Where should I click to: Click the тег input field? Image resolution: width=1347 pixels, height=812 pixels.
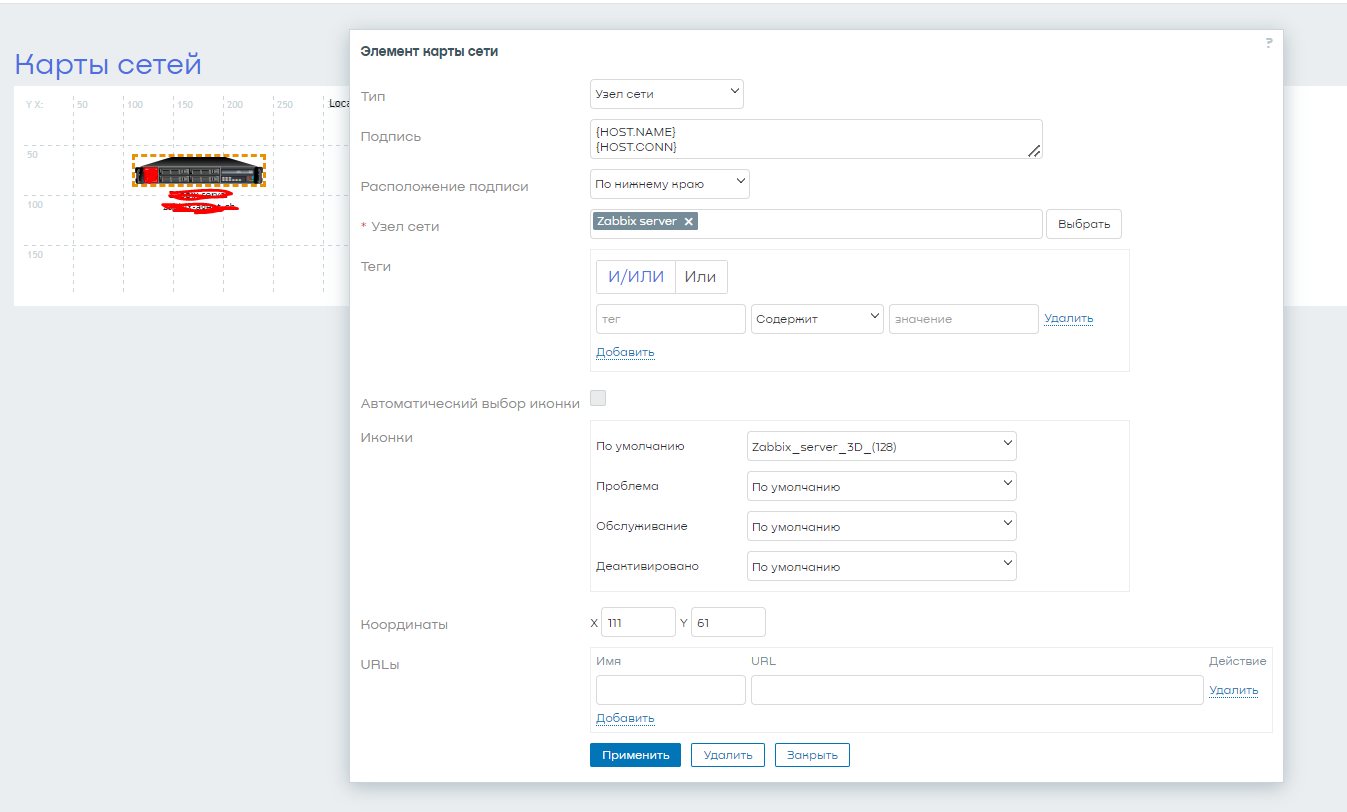pyautogui.click(x=671, y=319)
